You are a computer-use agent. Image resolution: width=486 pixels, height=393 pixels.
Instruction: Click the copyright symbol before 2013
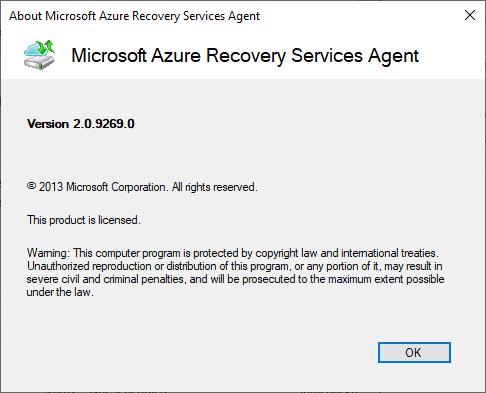pyautogui.click(x=31, y=186)
